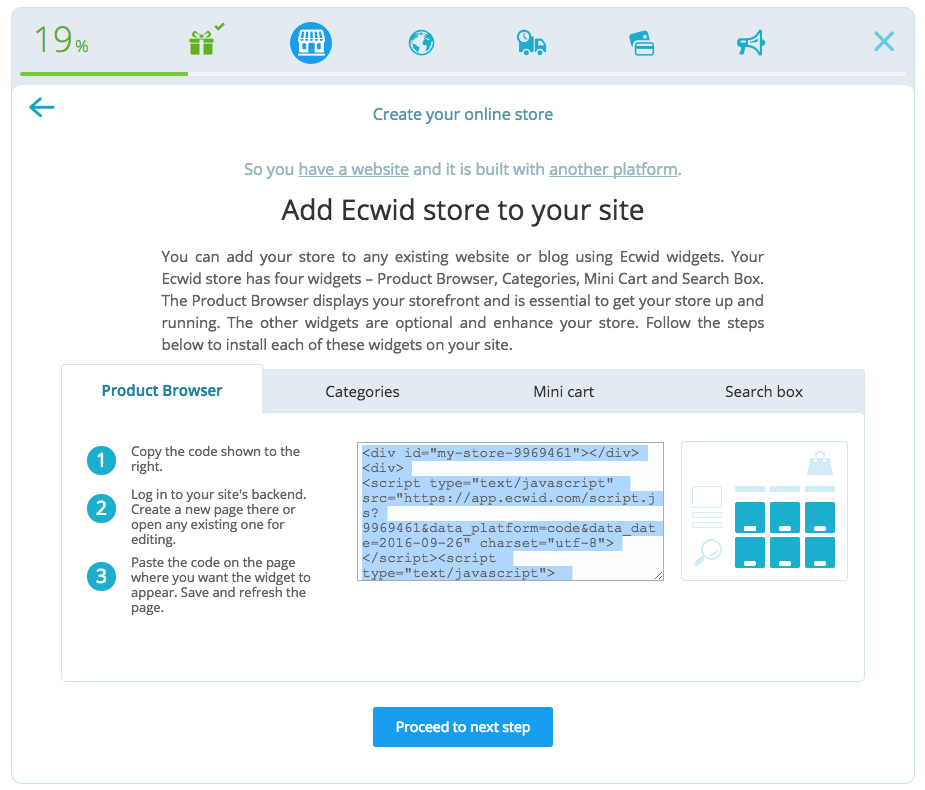Click inside the widget code text area
This screenshot has height=790, width=925.
tap(510, 511)
